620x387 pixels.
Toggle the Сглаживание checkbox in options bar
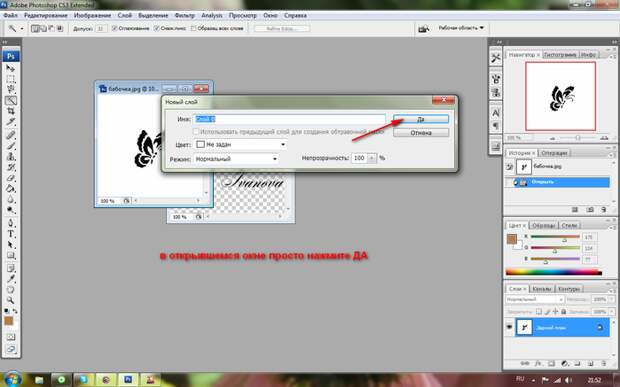tap(115, 28)
